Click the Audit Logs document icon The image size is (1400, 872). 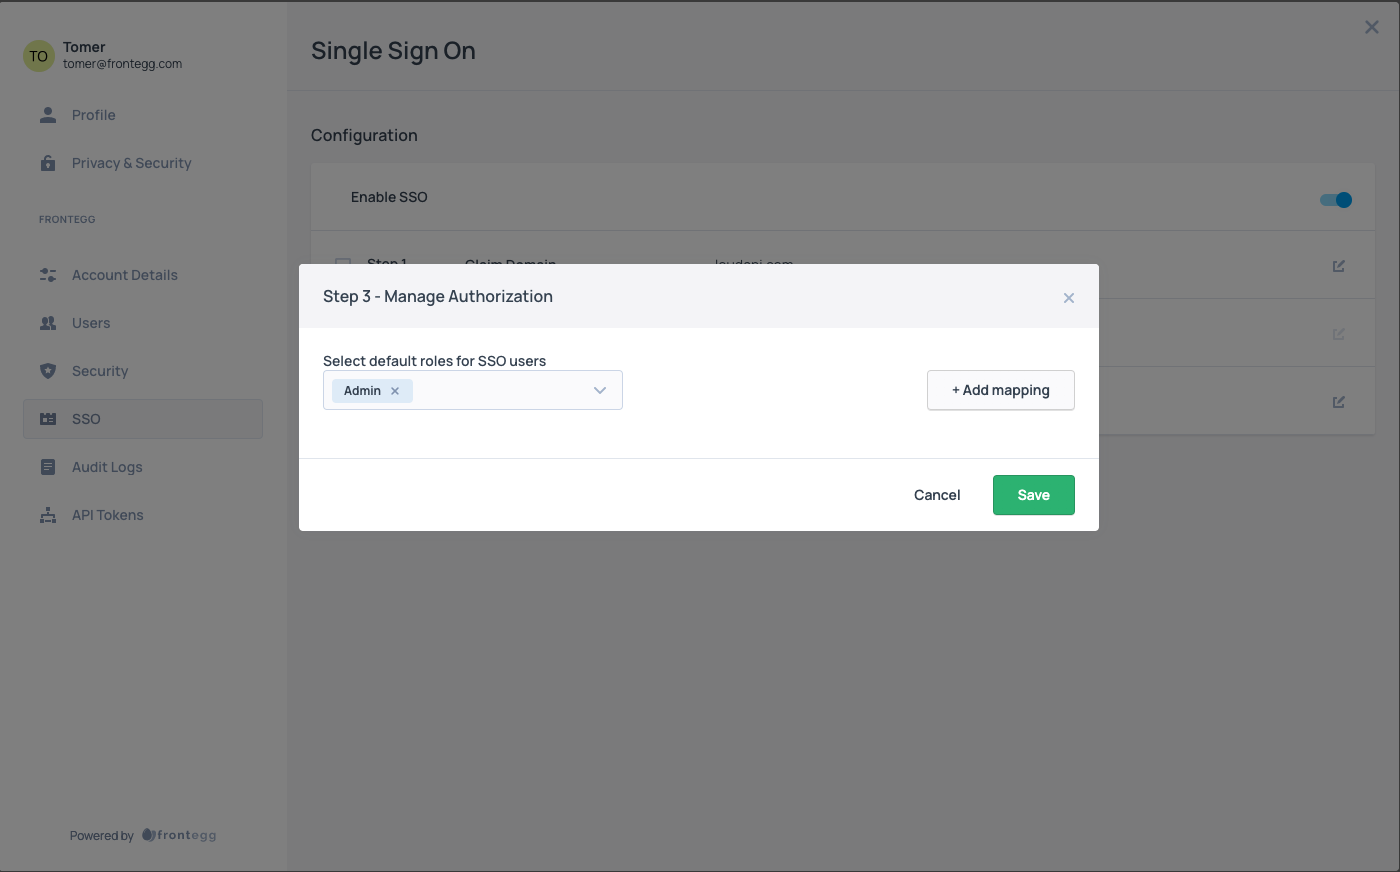(x=48, y=467)
